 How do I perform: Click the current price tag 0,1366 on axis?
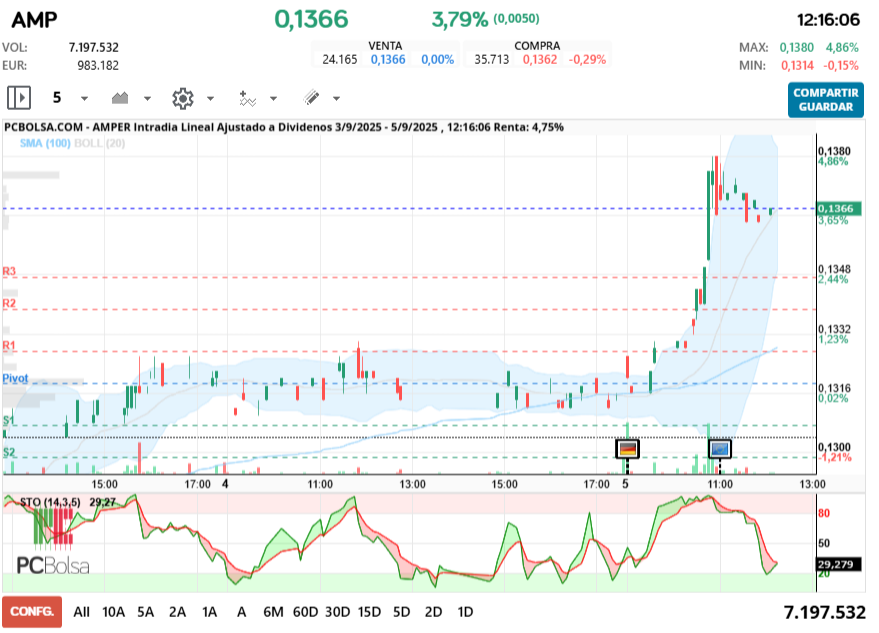(x=839, y=209)
